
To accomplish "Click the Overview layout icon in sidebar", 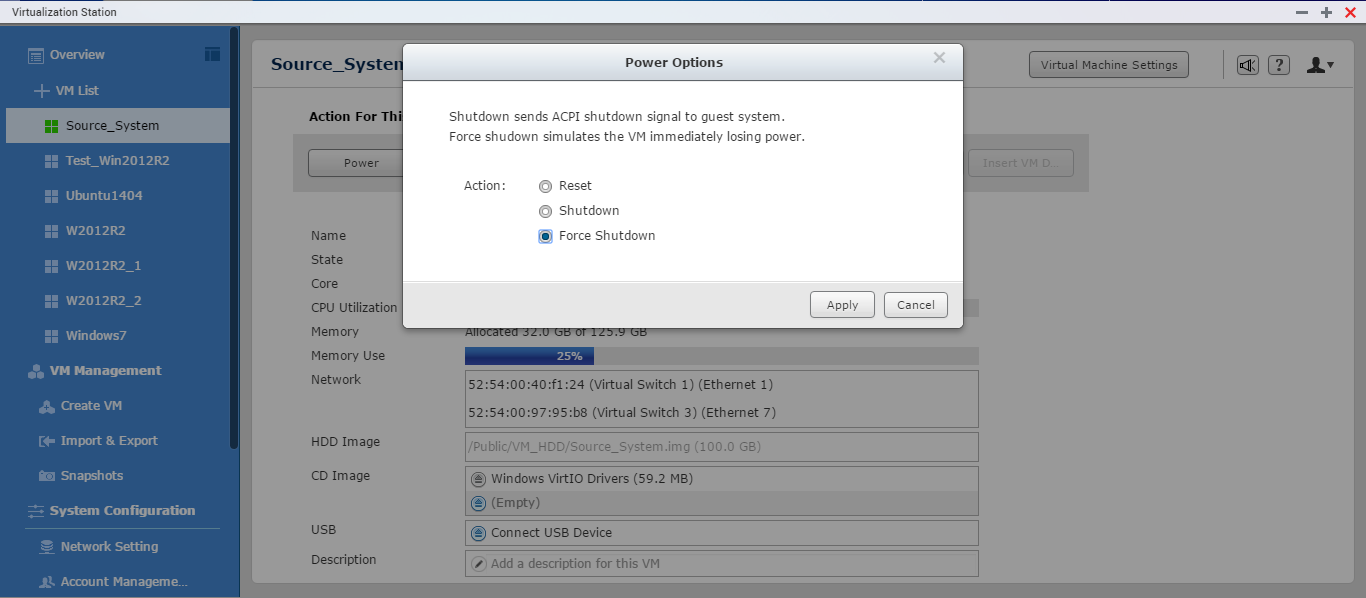I will coord(212,54).
